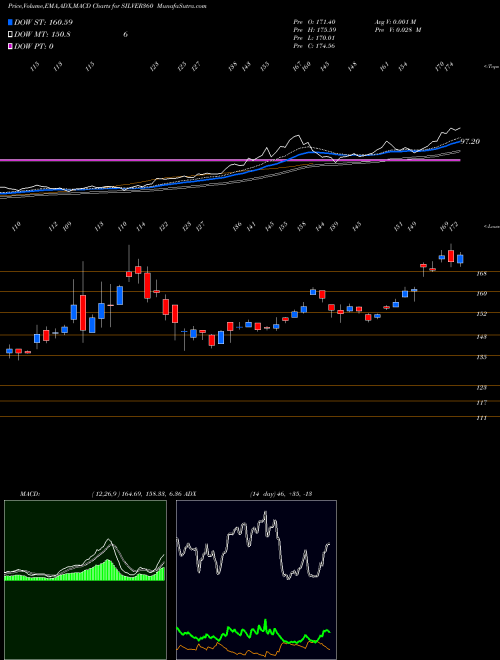Click the ADX '(14 day) 46, +35, -18' text
Screen dimensions: 500x660
pyautogui.click(x=281, y=494)
